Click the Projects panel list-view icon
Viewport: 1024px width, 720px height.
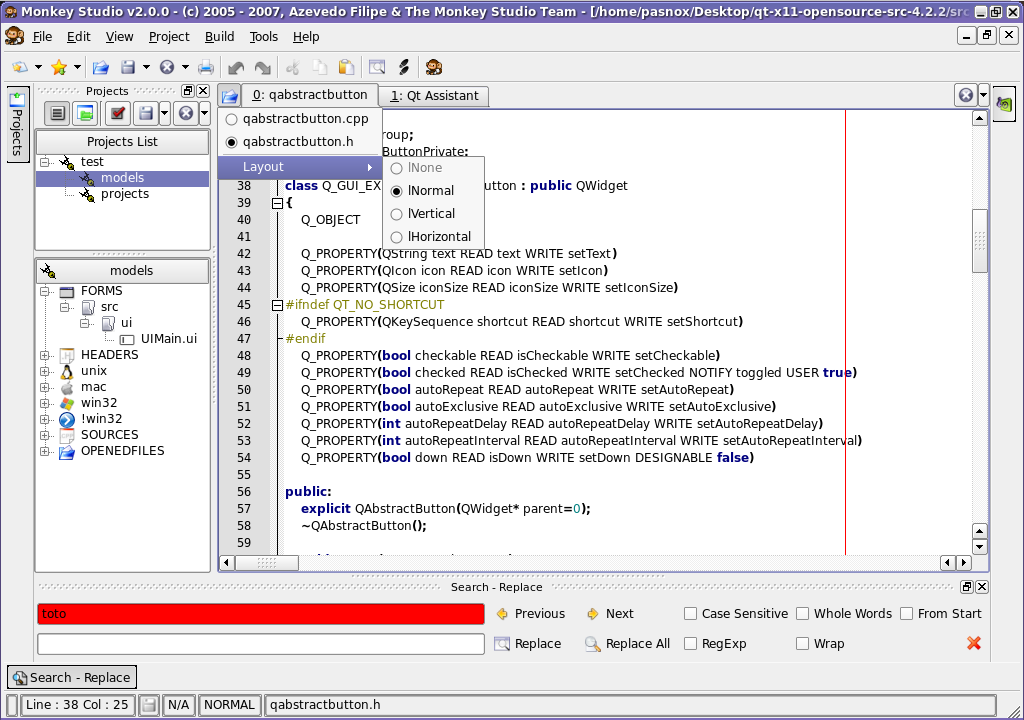57,114
